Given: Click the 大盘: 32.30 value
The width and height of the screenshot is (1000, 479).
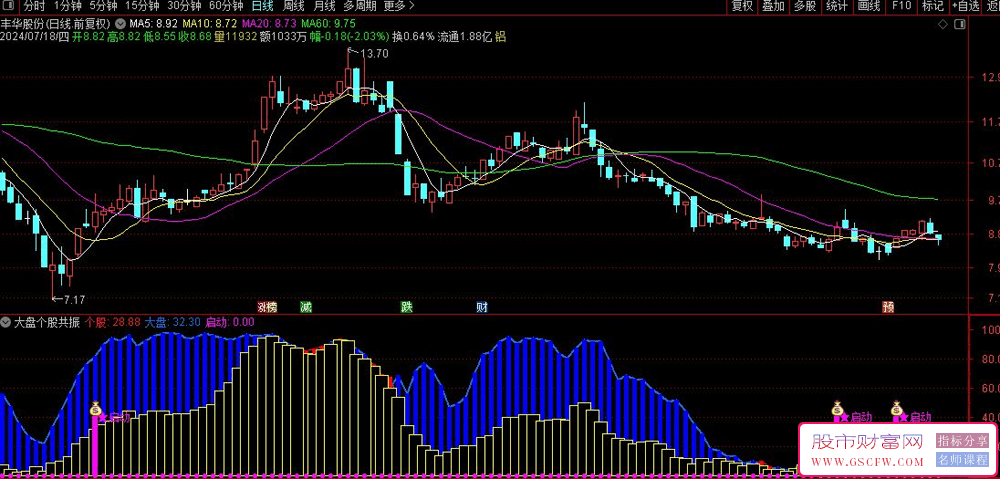Looking at the screenshot, I should coord(173,322).
